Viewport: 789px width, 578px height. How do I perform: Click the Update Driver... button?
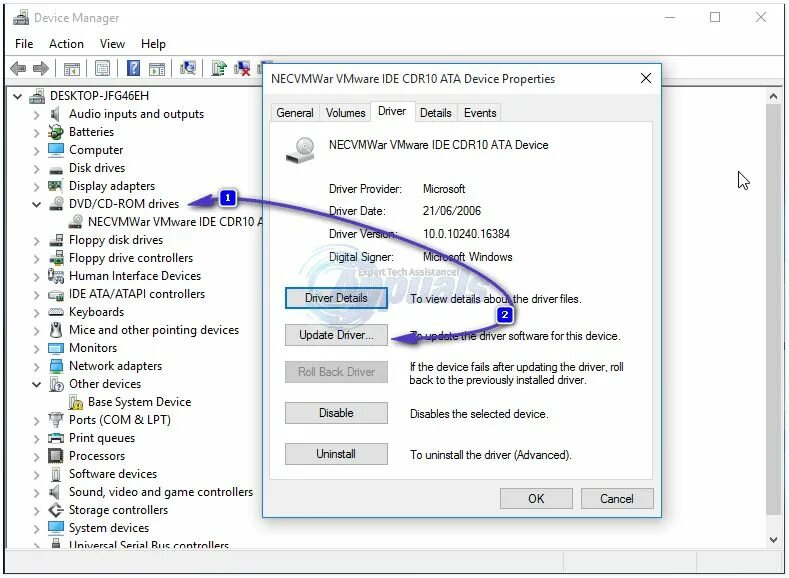point(336,335)
